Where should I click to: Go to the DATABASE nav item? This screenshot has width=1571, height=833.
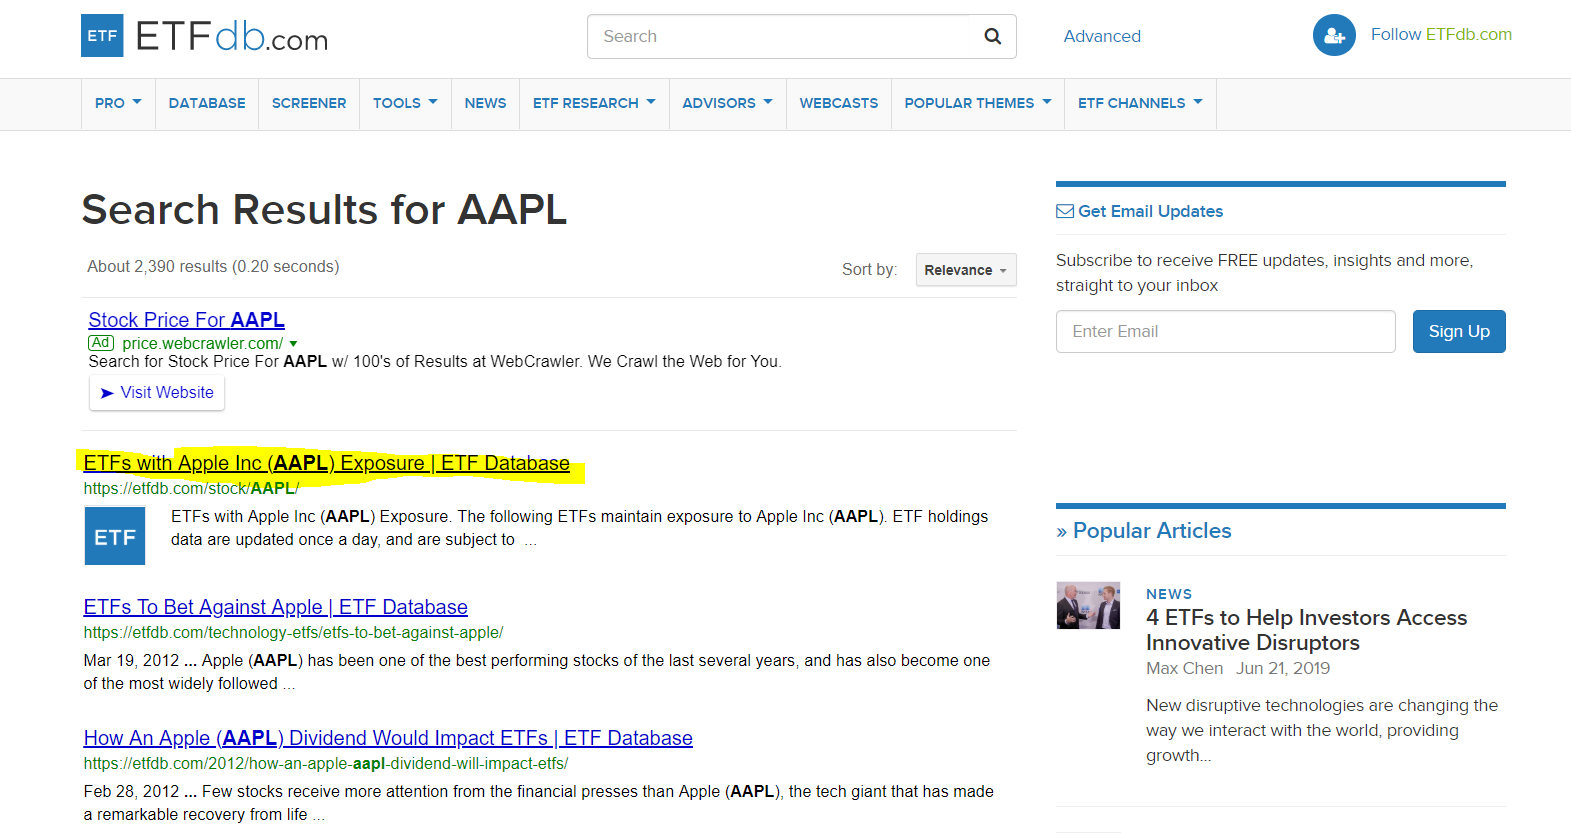[207, 103]
